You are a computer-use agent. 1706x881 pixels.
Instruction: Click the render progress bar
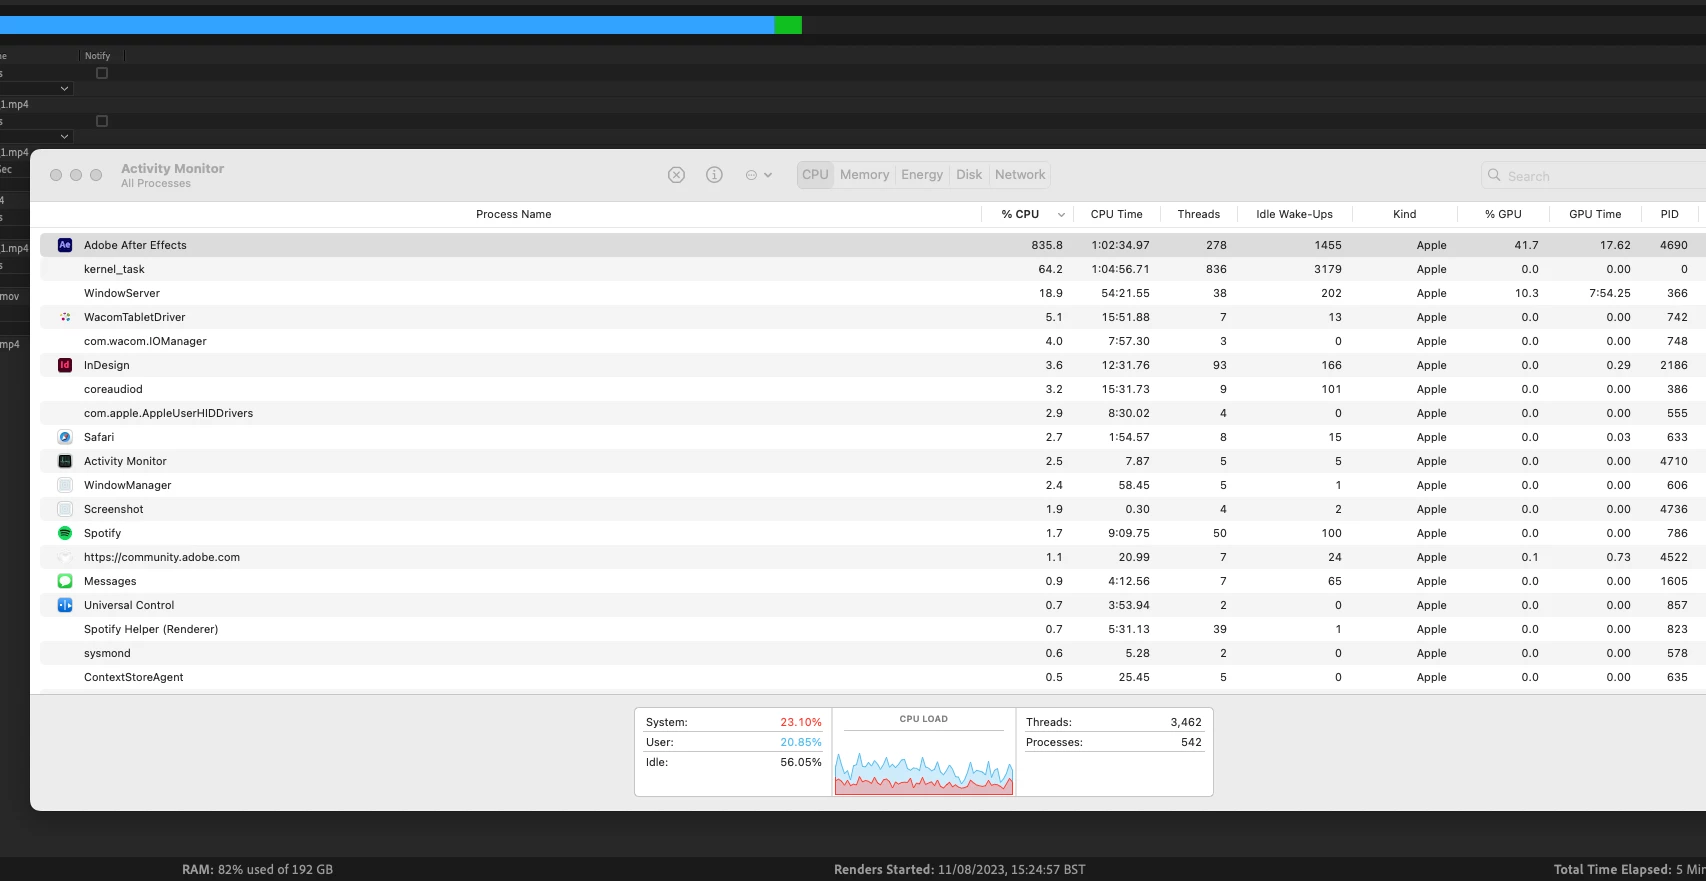click(401, 25)
